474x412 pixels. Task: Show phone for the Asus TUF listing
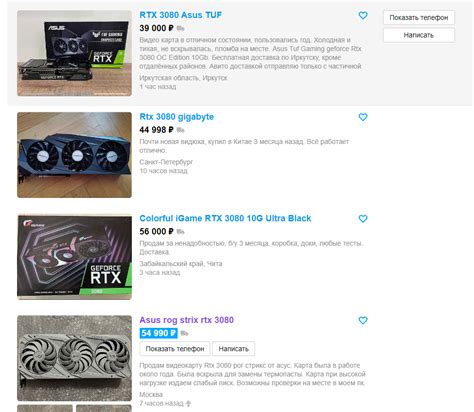tap(419, 18)
